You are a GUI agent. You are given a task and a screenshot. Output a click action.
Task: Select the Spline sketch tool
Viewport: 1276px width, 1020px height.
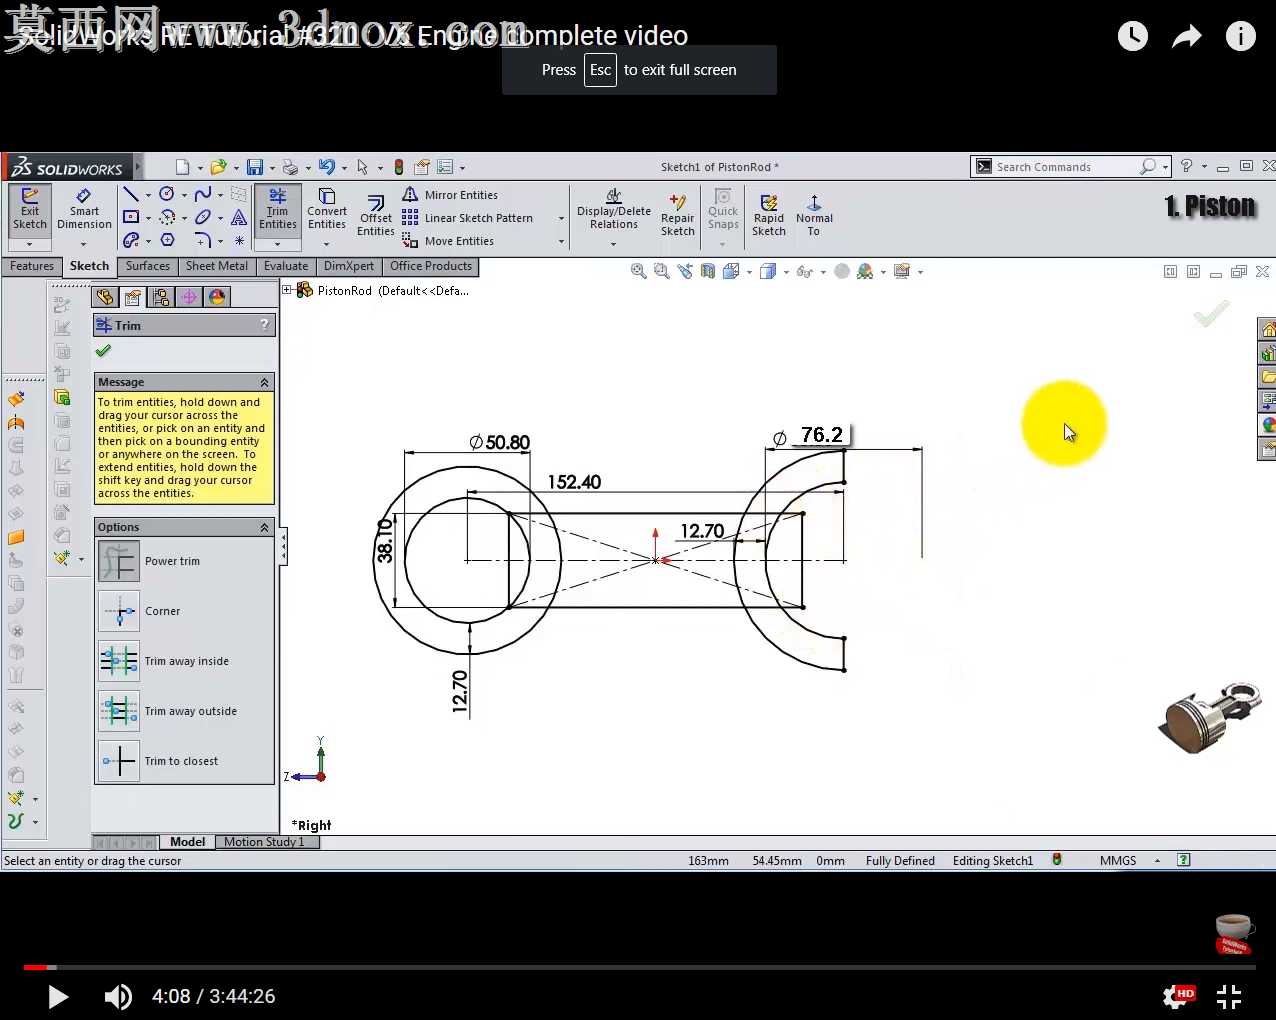pos(203,194)
